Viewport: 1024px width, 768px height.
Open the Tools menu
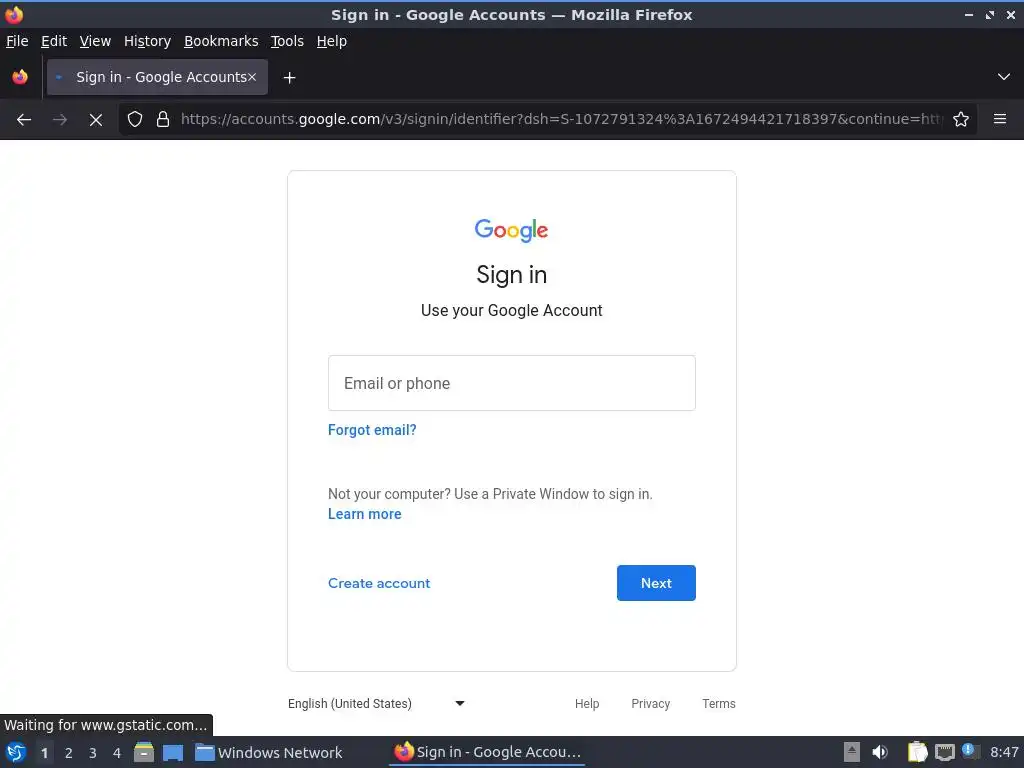point(287,41)
